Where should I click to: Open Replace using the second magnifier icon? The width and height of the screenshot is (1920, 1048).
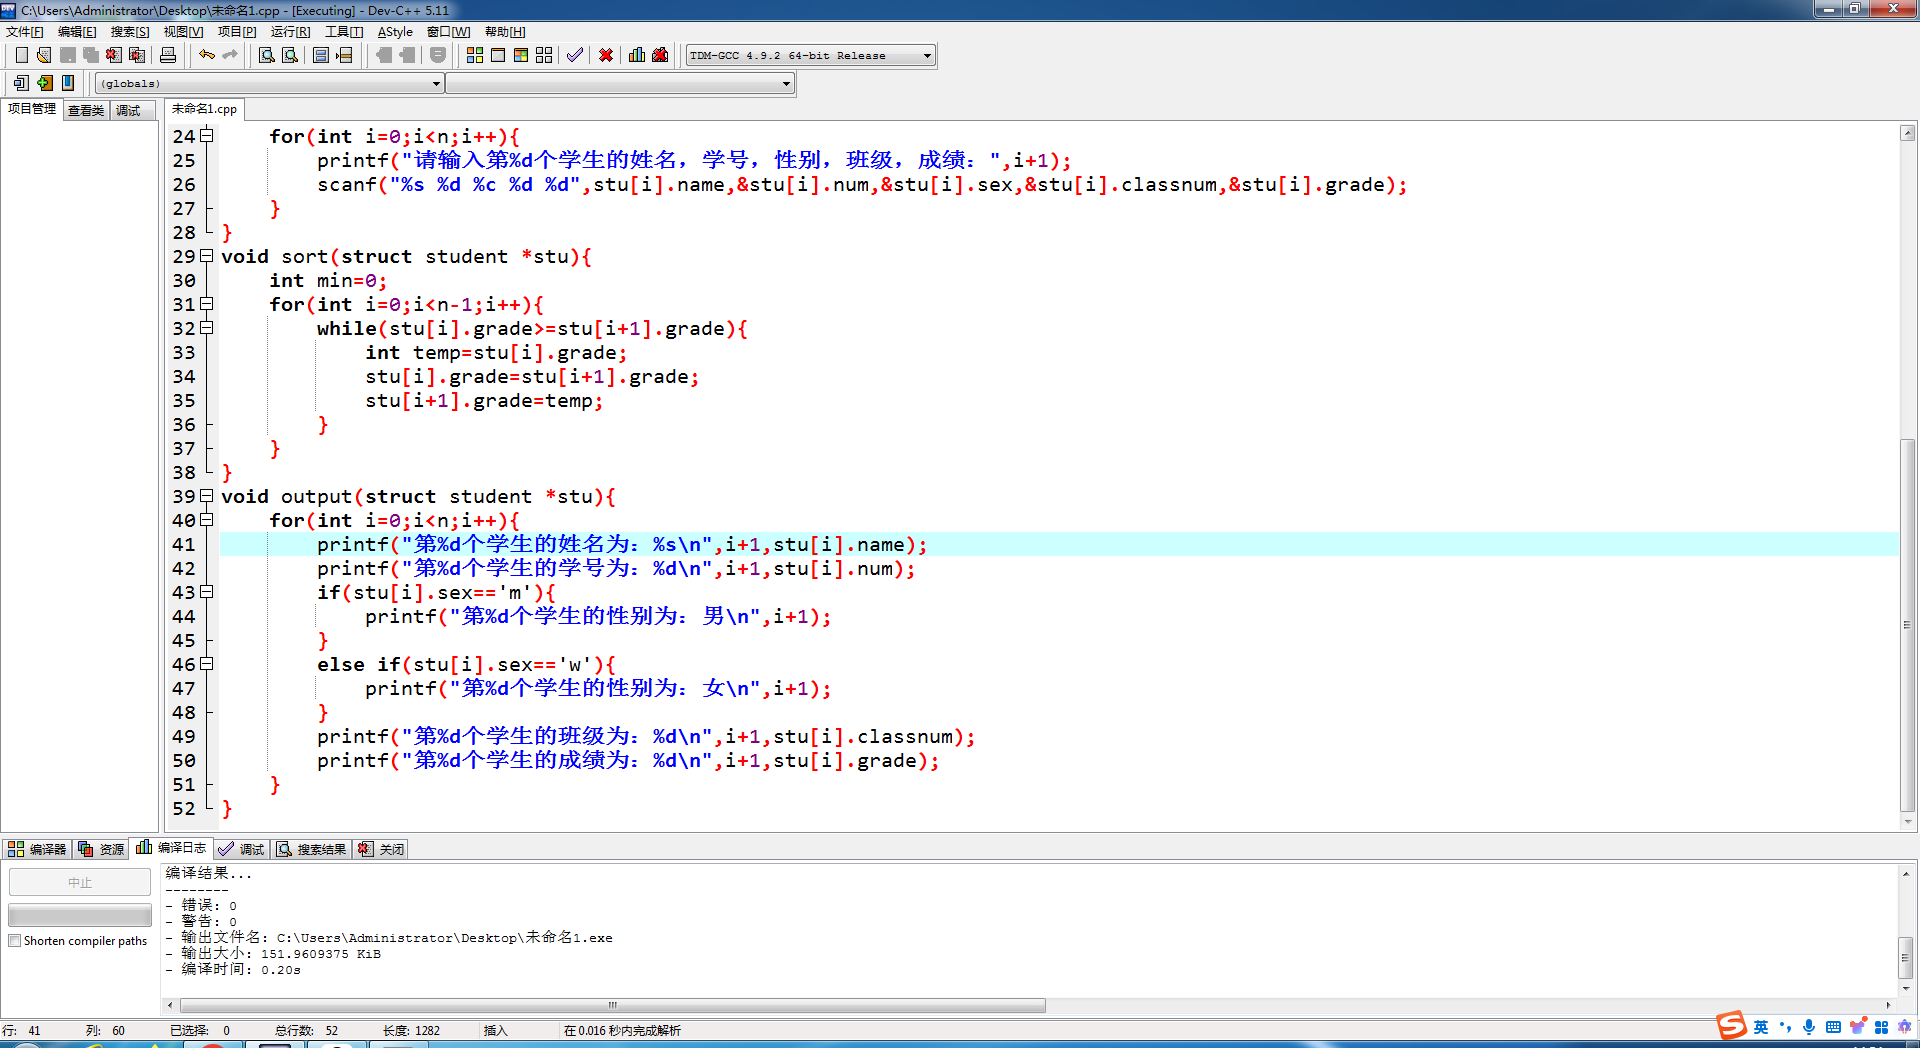click(290, 55)
